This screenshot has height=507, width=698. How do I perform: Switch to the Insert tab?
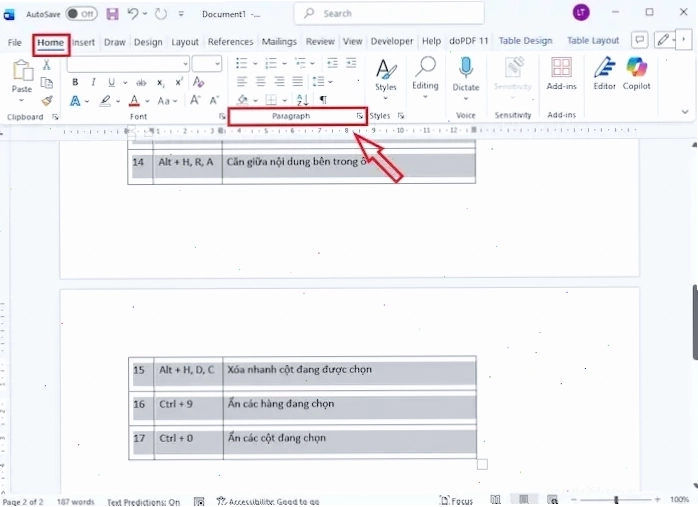[x=83, y=42]
